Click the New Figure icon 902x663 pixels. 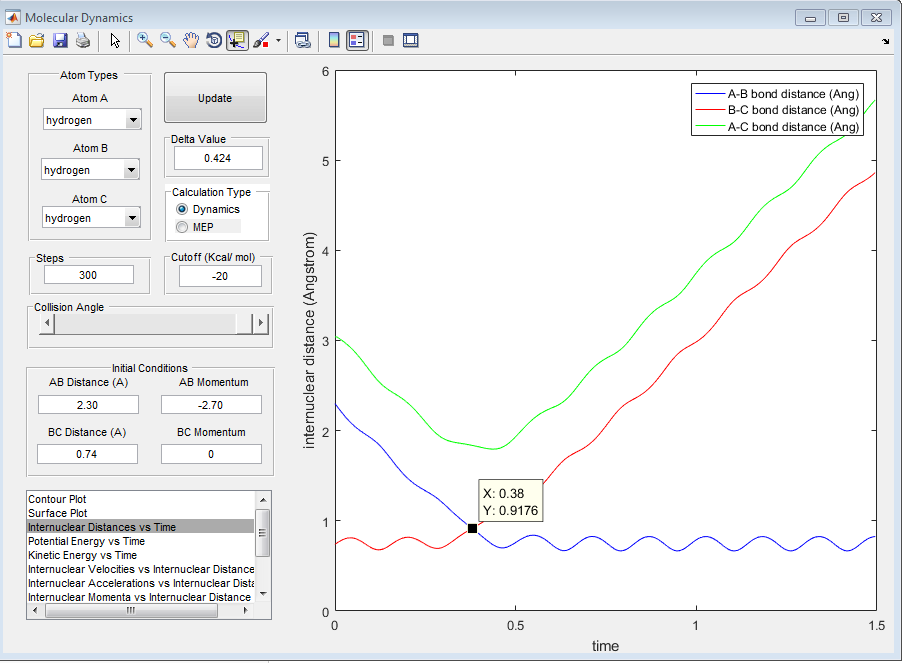[14, 41]
